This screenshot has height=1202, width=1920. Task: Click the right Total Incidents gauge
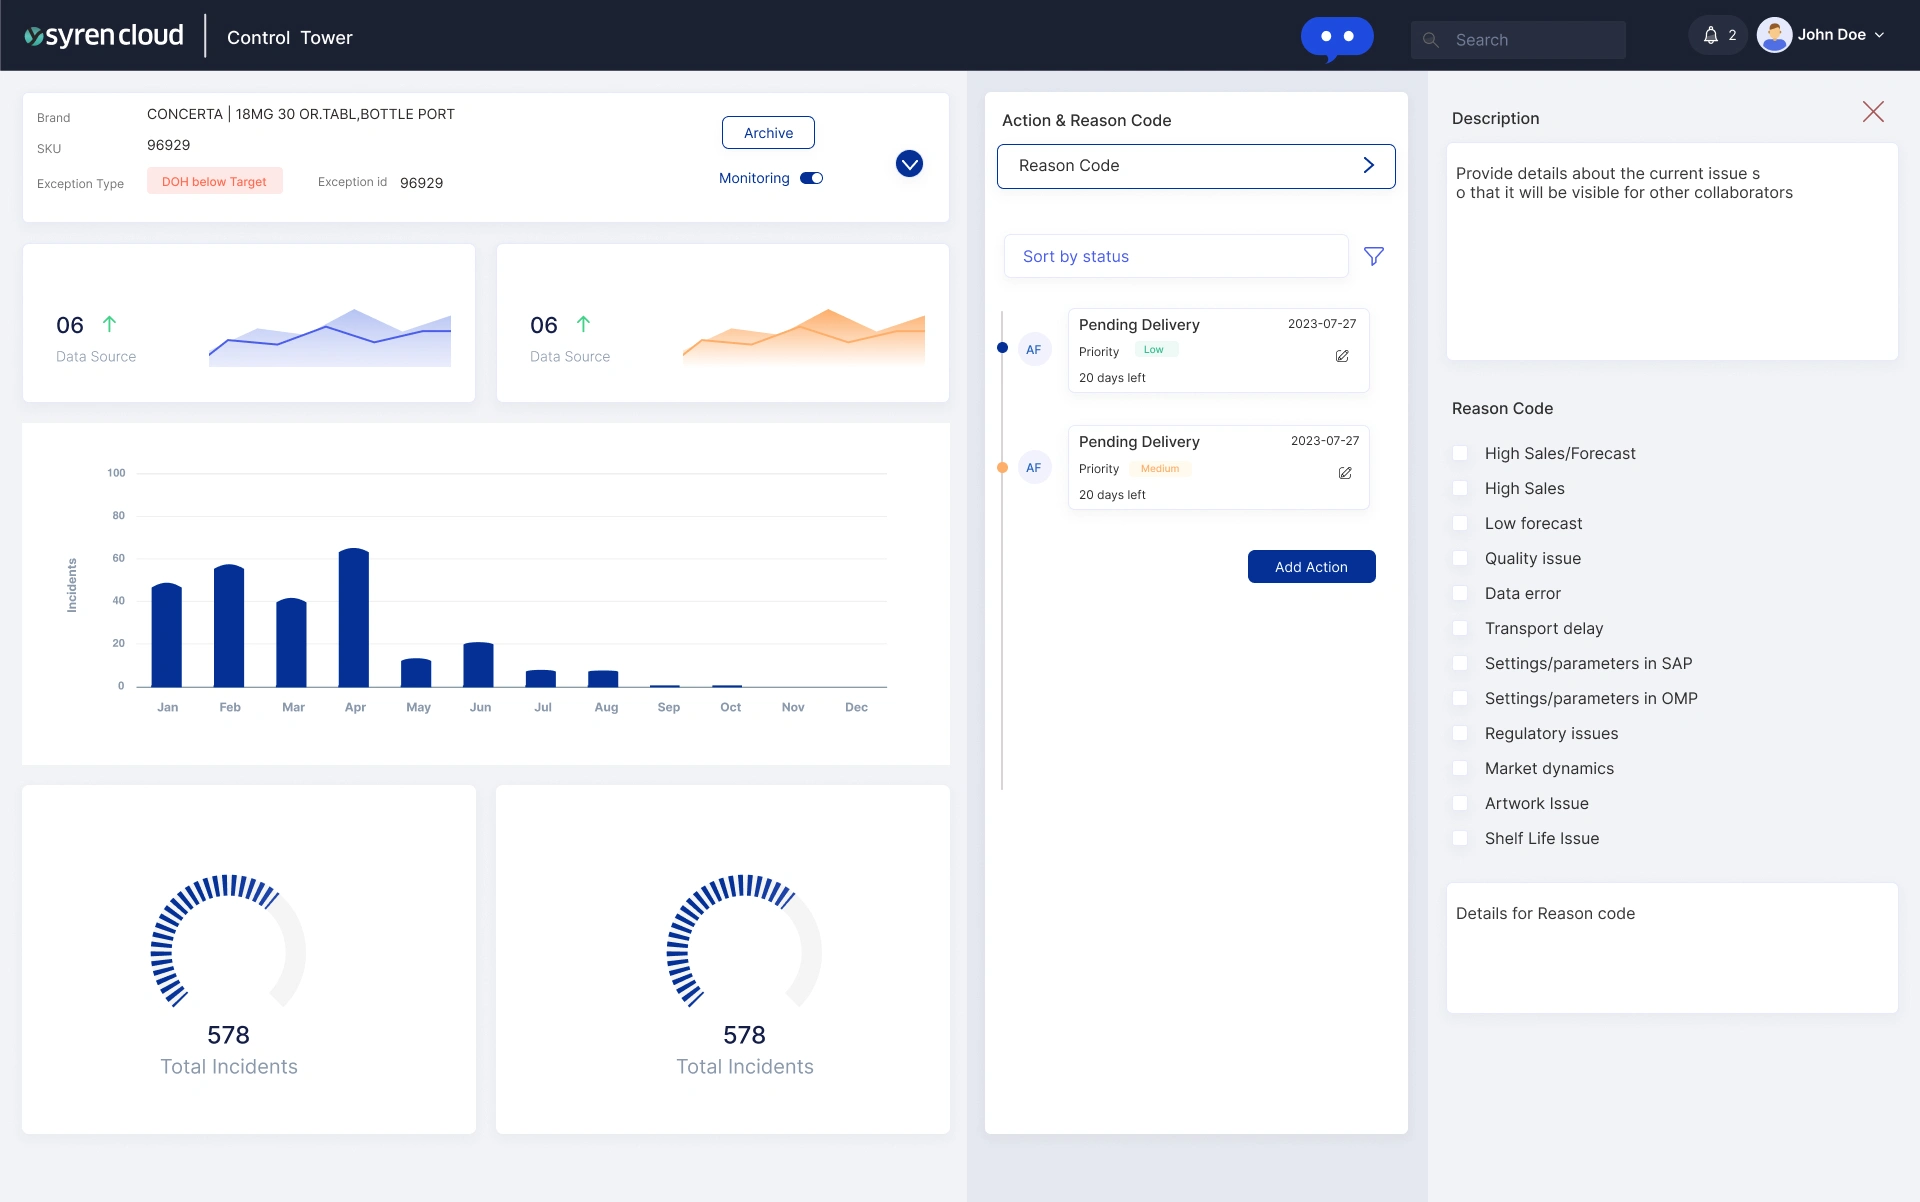[744, 942]
